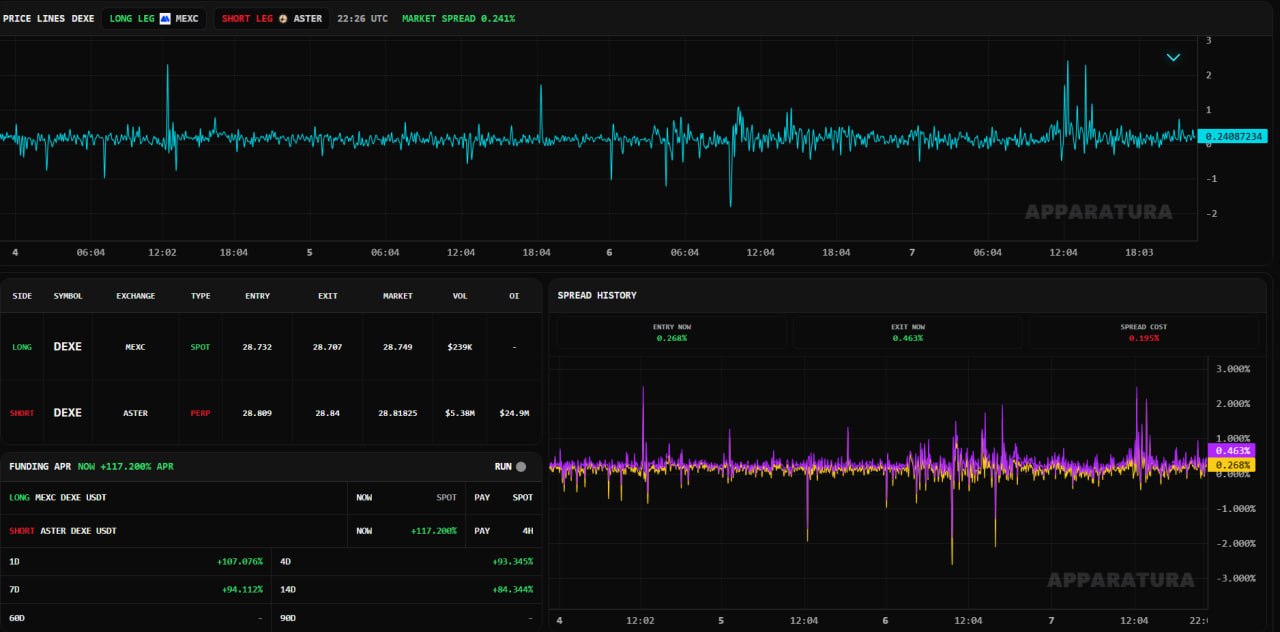Select the LONG DEXE MEXC row
The height and width of the screenshot is (632, 1280).
pos(271,347)
